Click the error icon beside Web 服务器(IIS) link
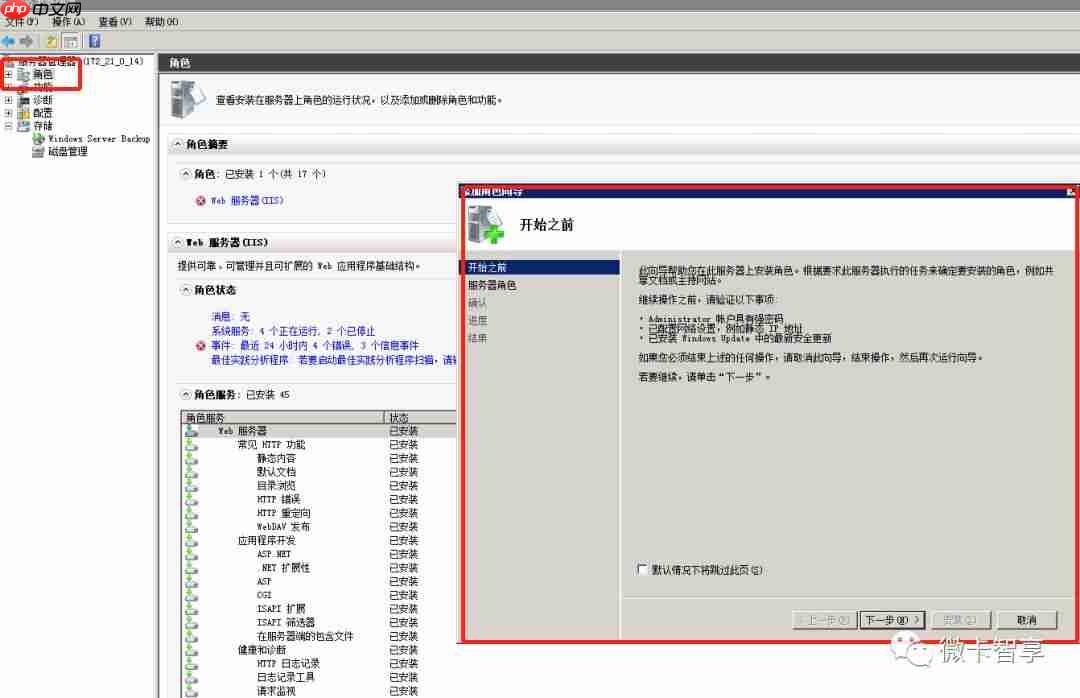The height and width of the screenshot is (698, 1080). [x=200, y=201]
